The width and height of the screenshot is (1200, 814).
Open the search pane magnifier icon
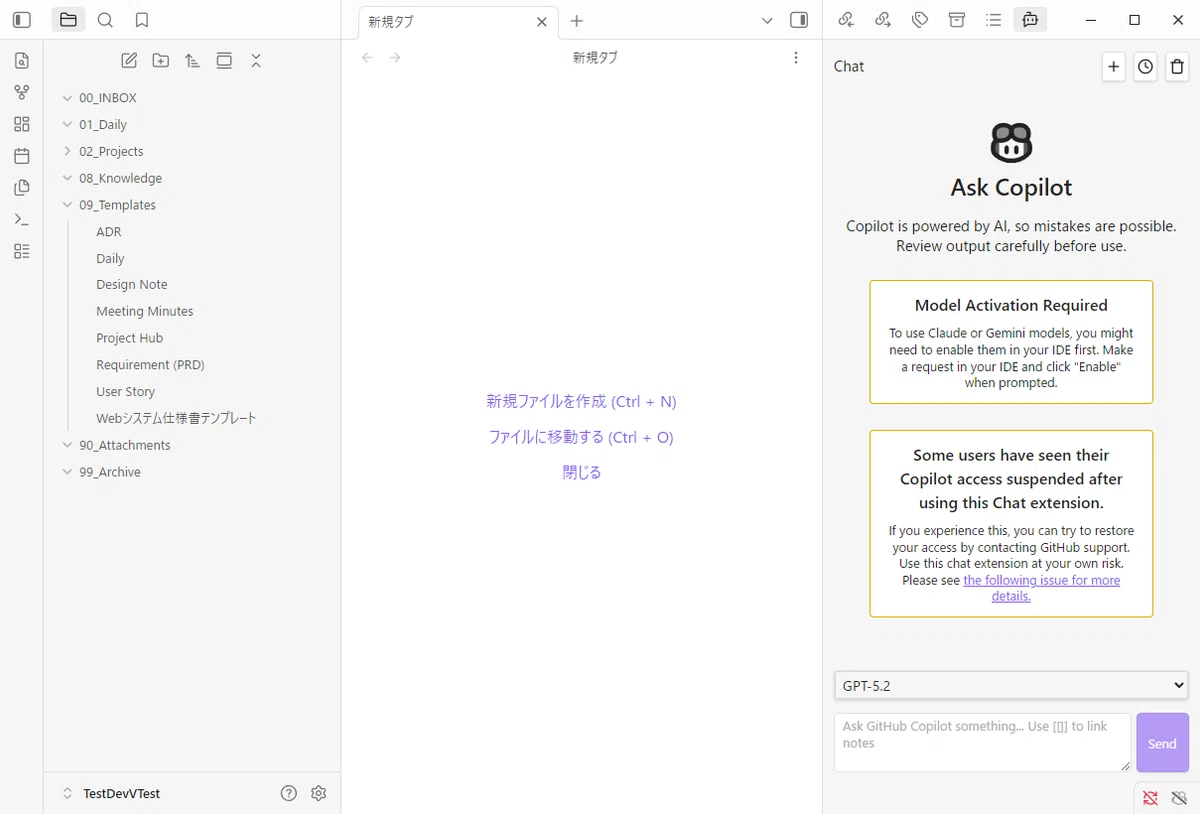[x=105, y=20]
